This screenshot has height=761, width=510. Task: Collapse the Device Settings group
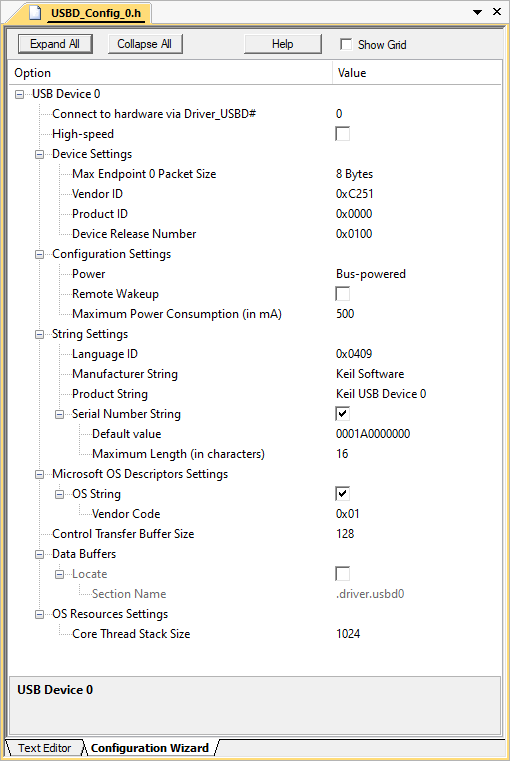click(x=39, y=154)
